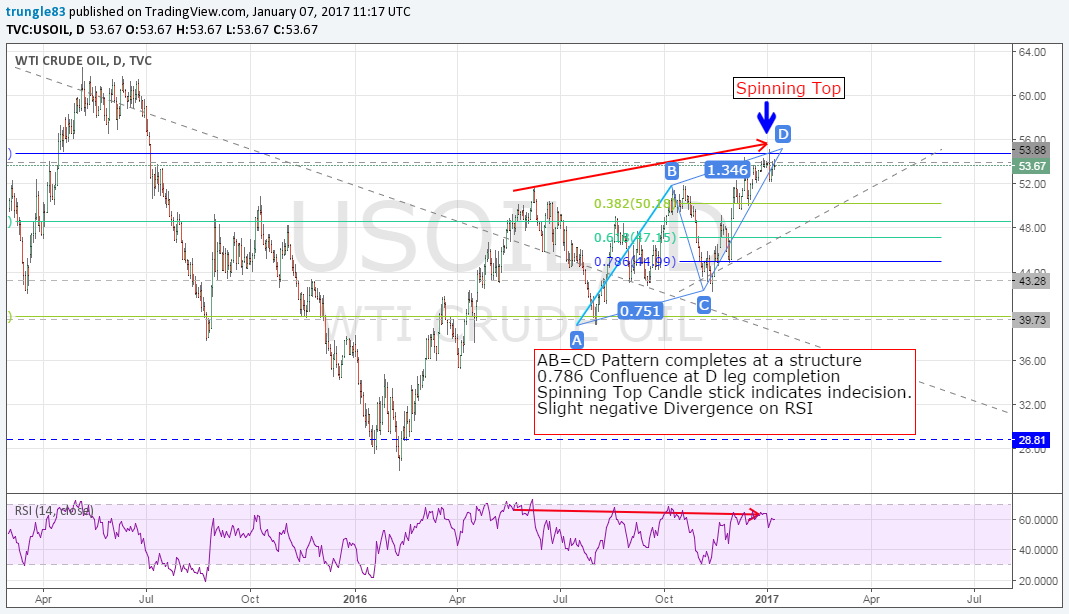Viewport: 1069px width, 614px height.
Task: Click the Slight negative Divergence on RSI line
Action: [x=674, y=409]
